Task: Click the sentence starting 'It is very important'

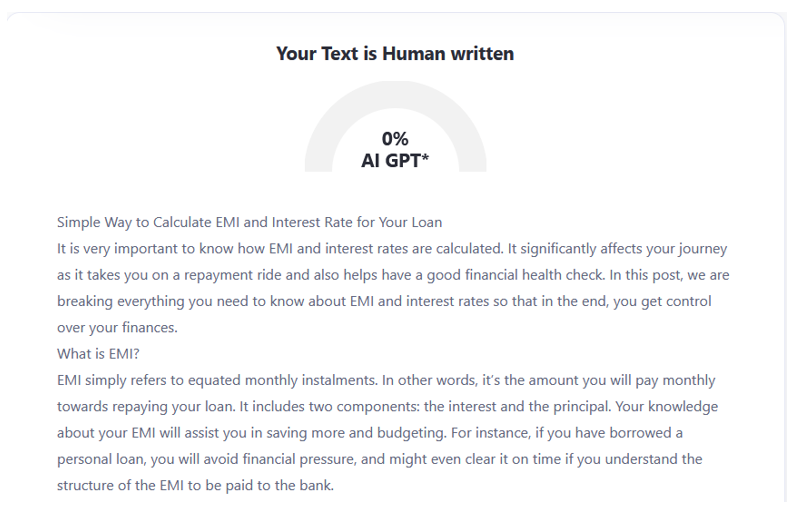Action: (x=280, y=249)
